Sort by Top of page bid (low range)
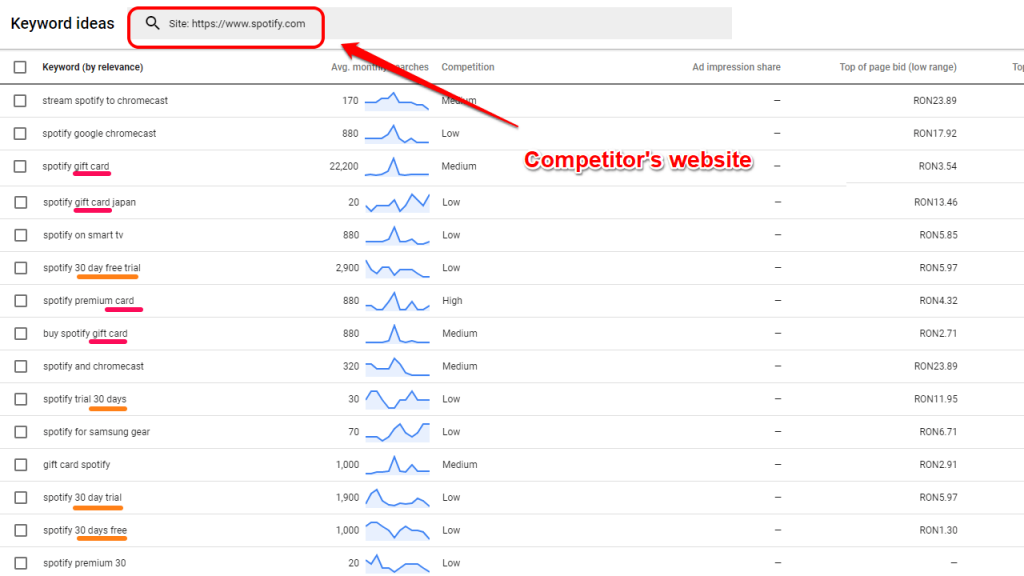This screenshot has height=576, width=1024. click(x=898, y=67)
